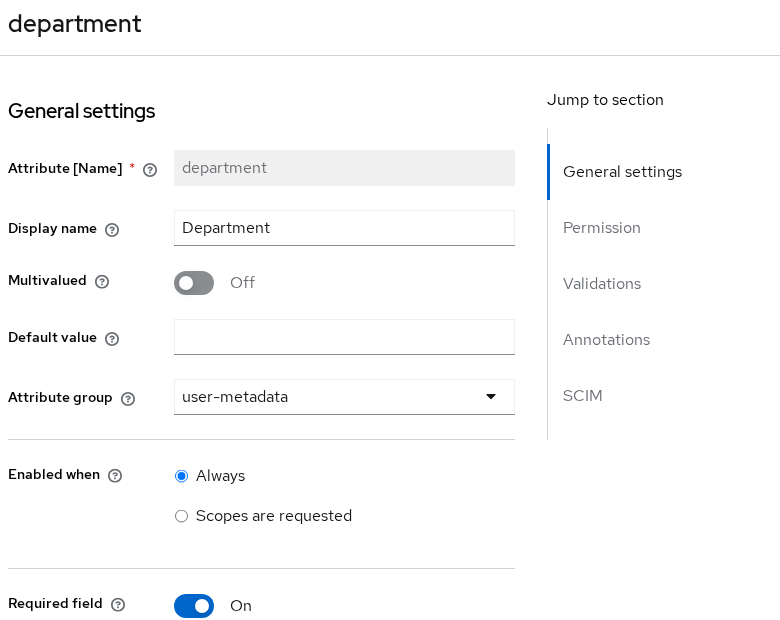Jump to SCIM section
780x620 pixels.
[583, 396]
